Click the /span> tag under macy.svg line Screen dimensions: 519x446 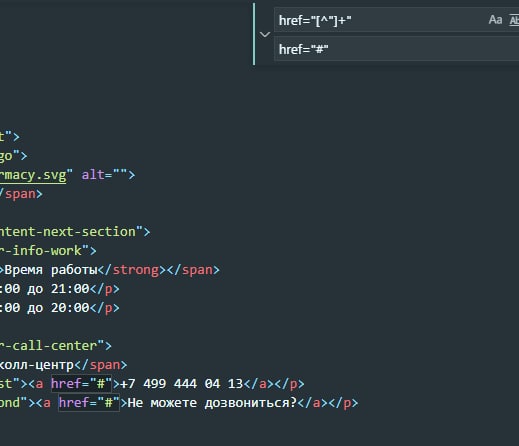tap(21, 194)
